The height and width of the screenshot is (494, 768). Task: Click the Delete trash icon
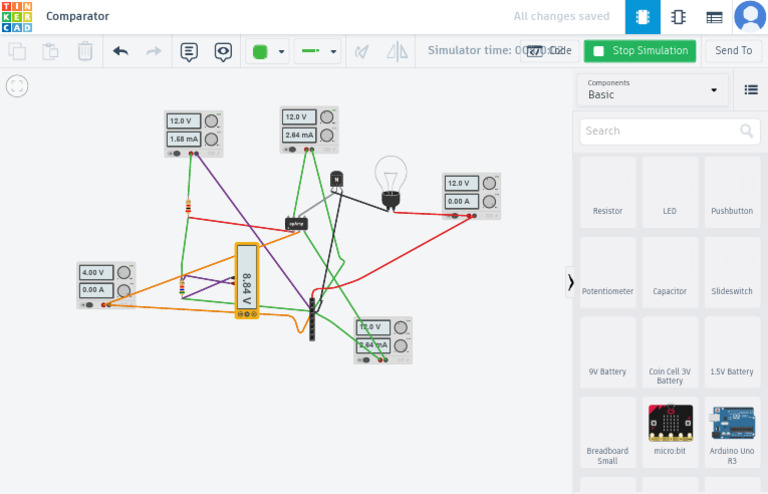[85, 51]
